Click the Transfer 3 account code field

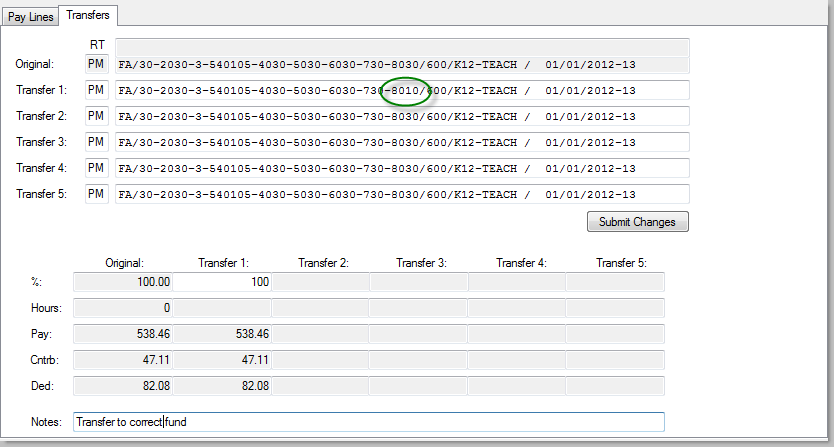(x=402, y=142)
